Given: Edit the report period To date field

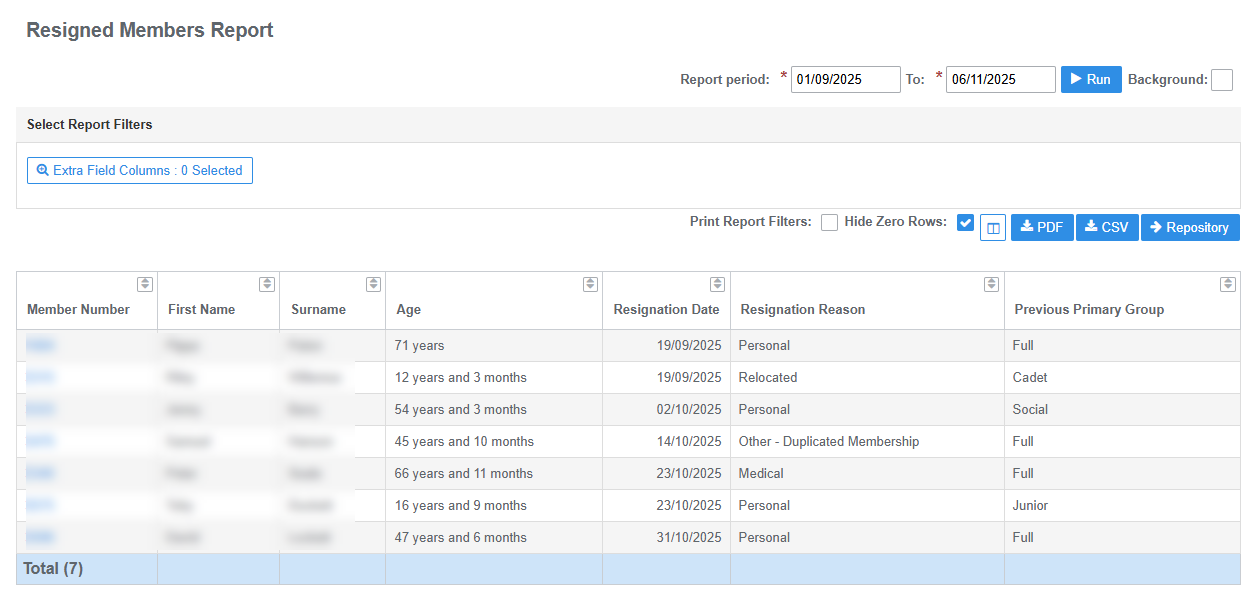Looking at the screenshot, I should point(1001,80).
